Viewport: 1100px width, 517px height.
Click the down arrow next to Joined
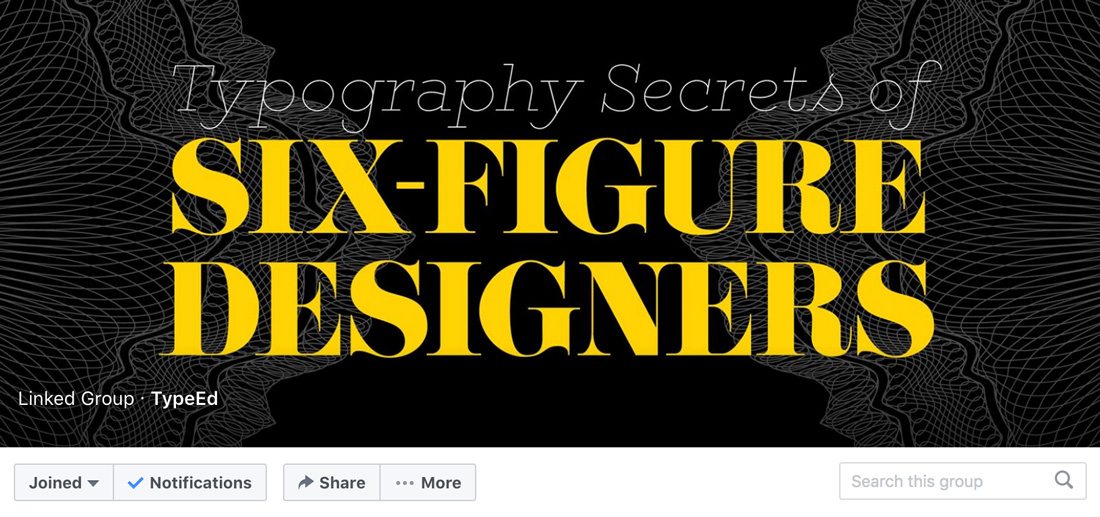click(93, 483)
